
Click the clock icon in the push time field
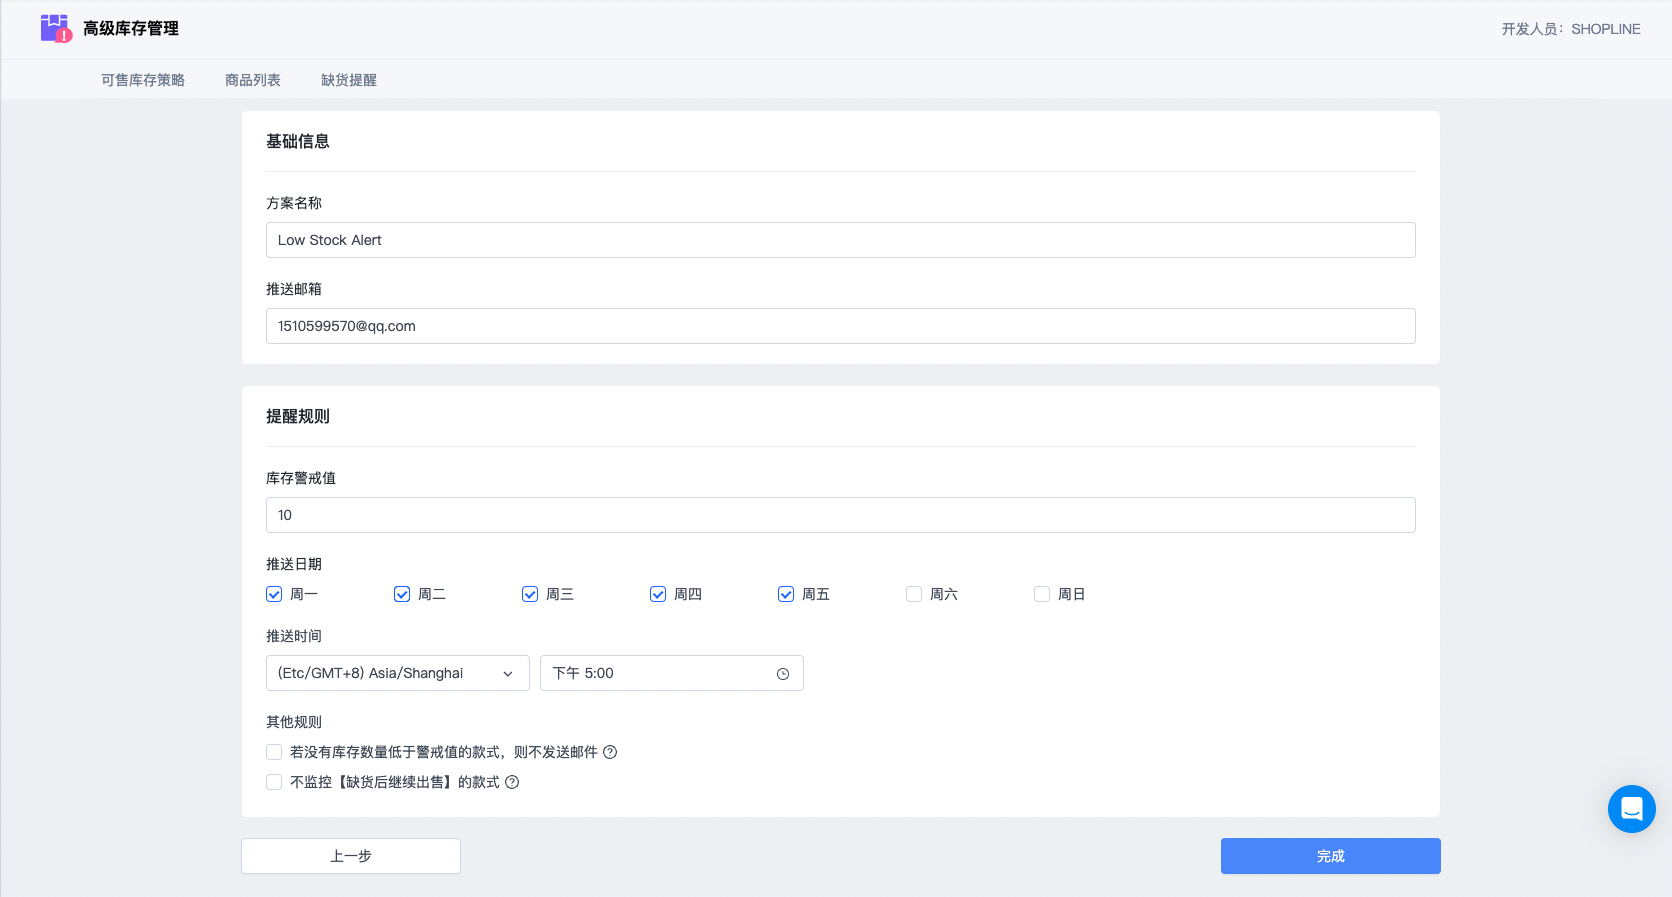click(783, 674)
